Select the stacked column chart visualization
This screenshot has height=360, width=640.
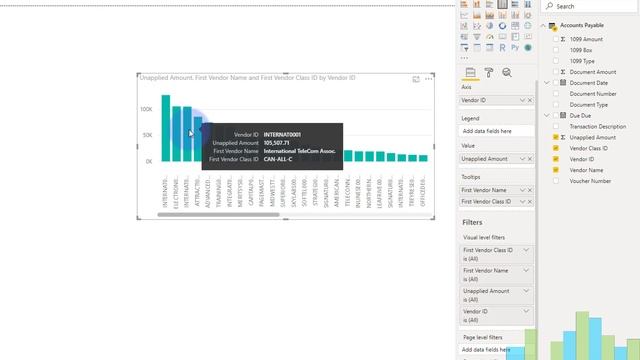pos(477,4)
